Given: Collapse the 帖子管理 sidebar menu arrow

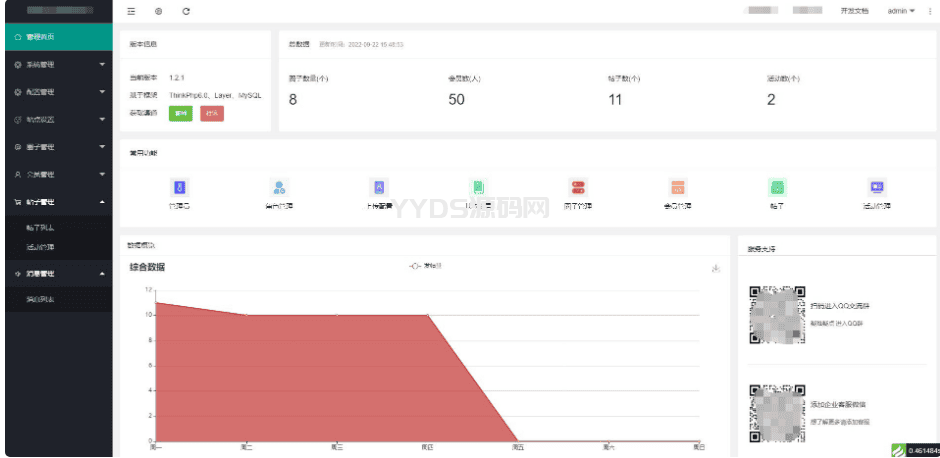Looking at the screenshot, I should (x=102, y=202).
